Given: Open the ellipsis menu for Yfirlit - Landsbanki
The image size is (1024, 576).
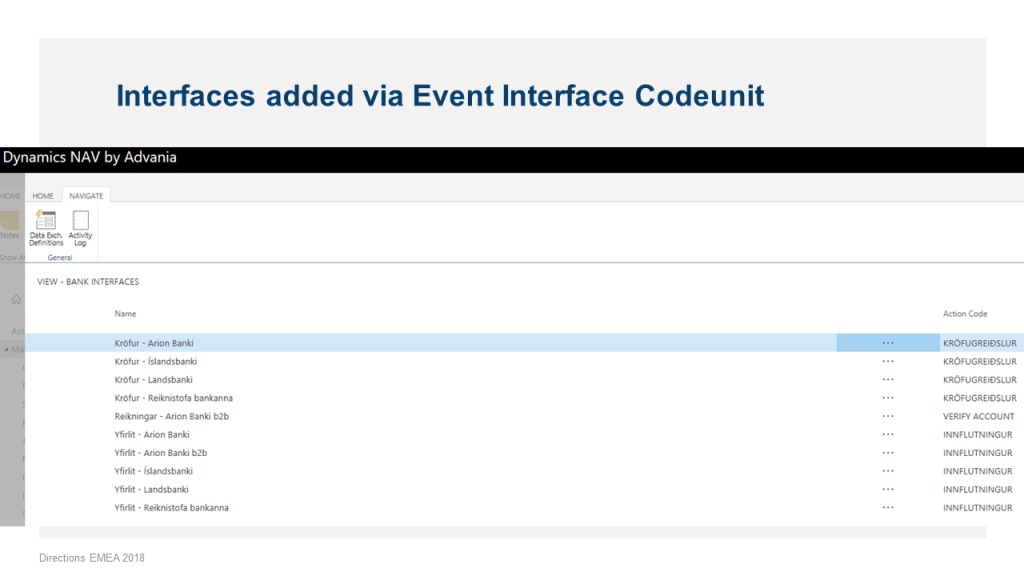Looking at the screenshot, I should 888,489.
